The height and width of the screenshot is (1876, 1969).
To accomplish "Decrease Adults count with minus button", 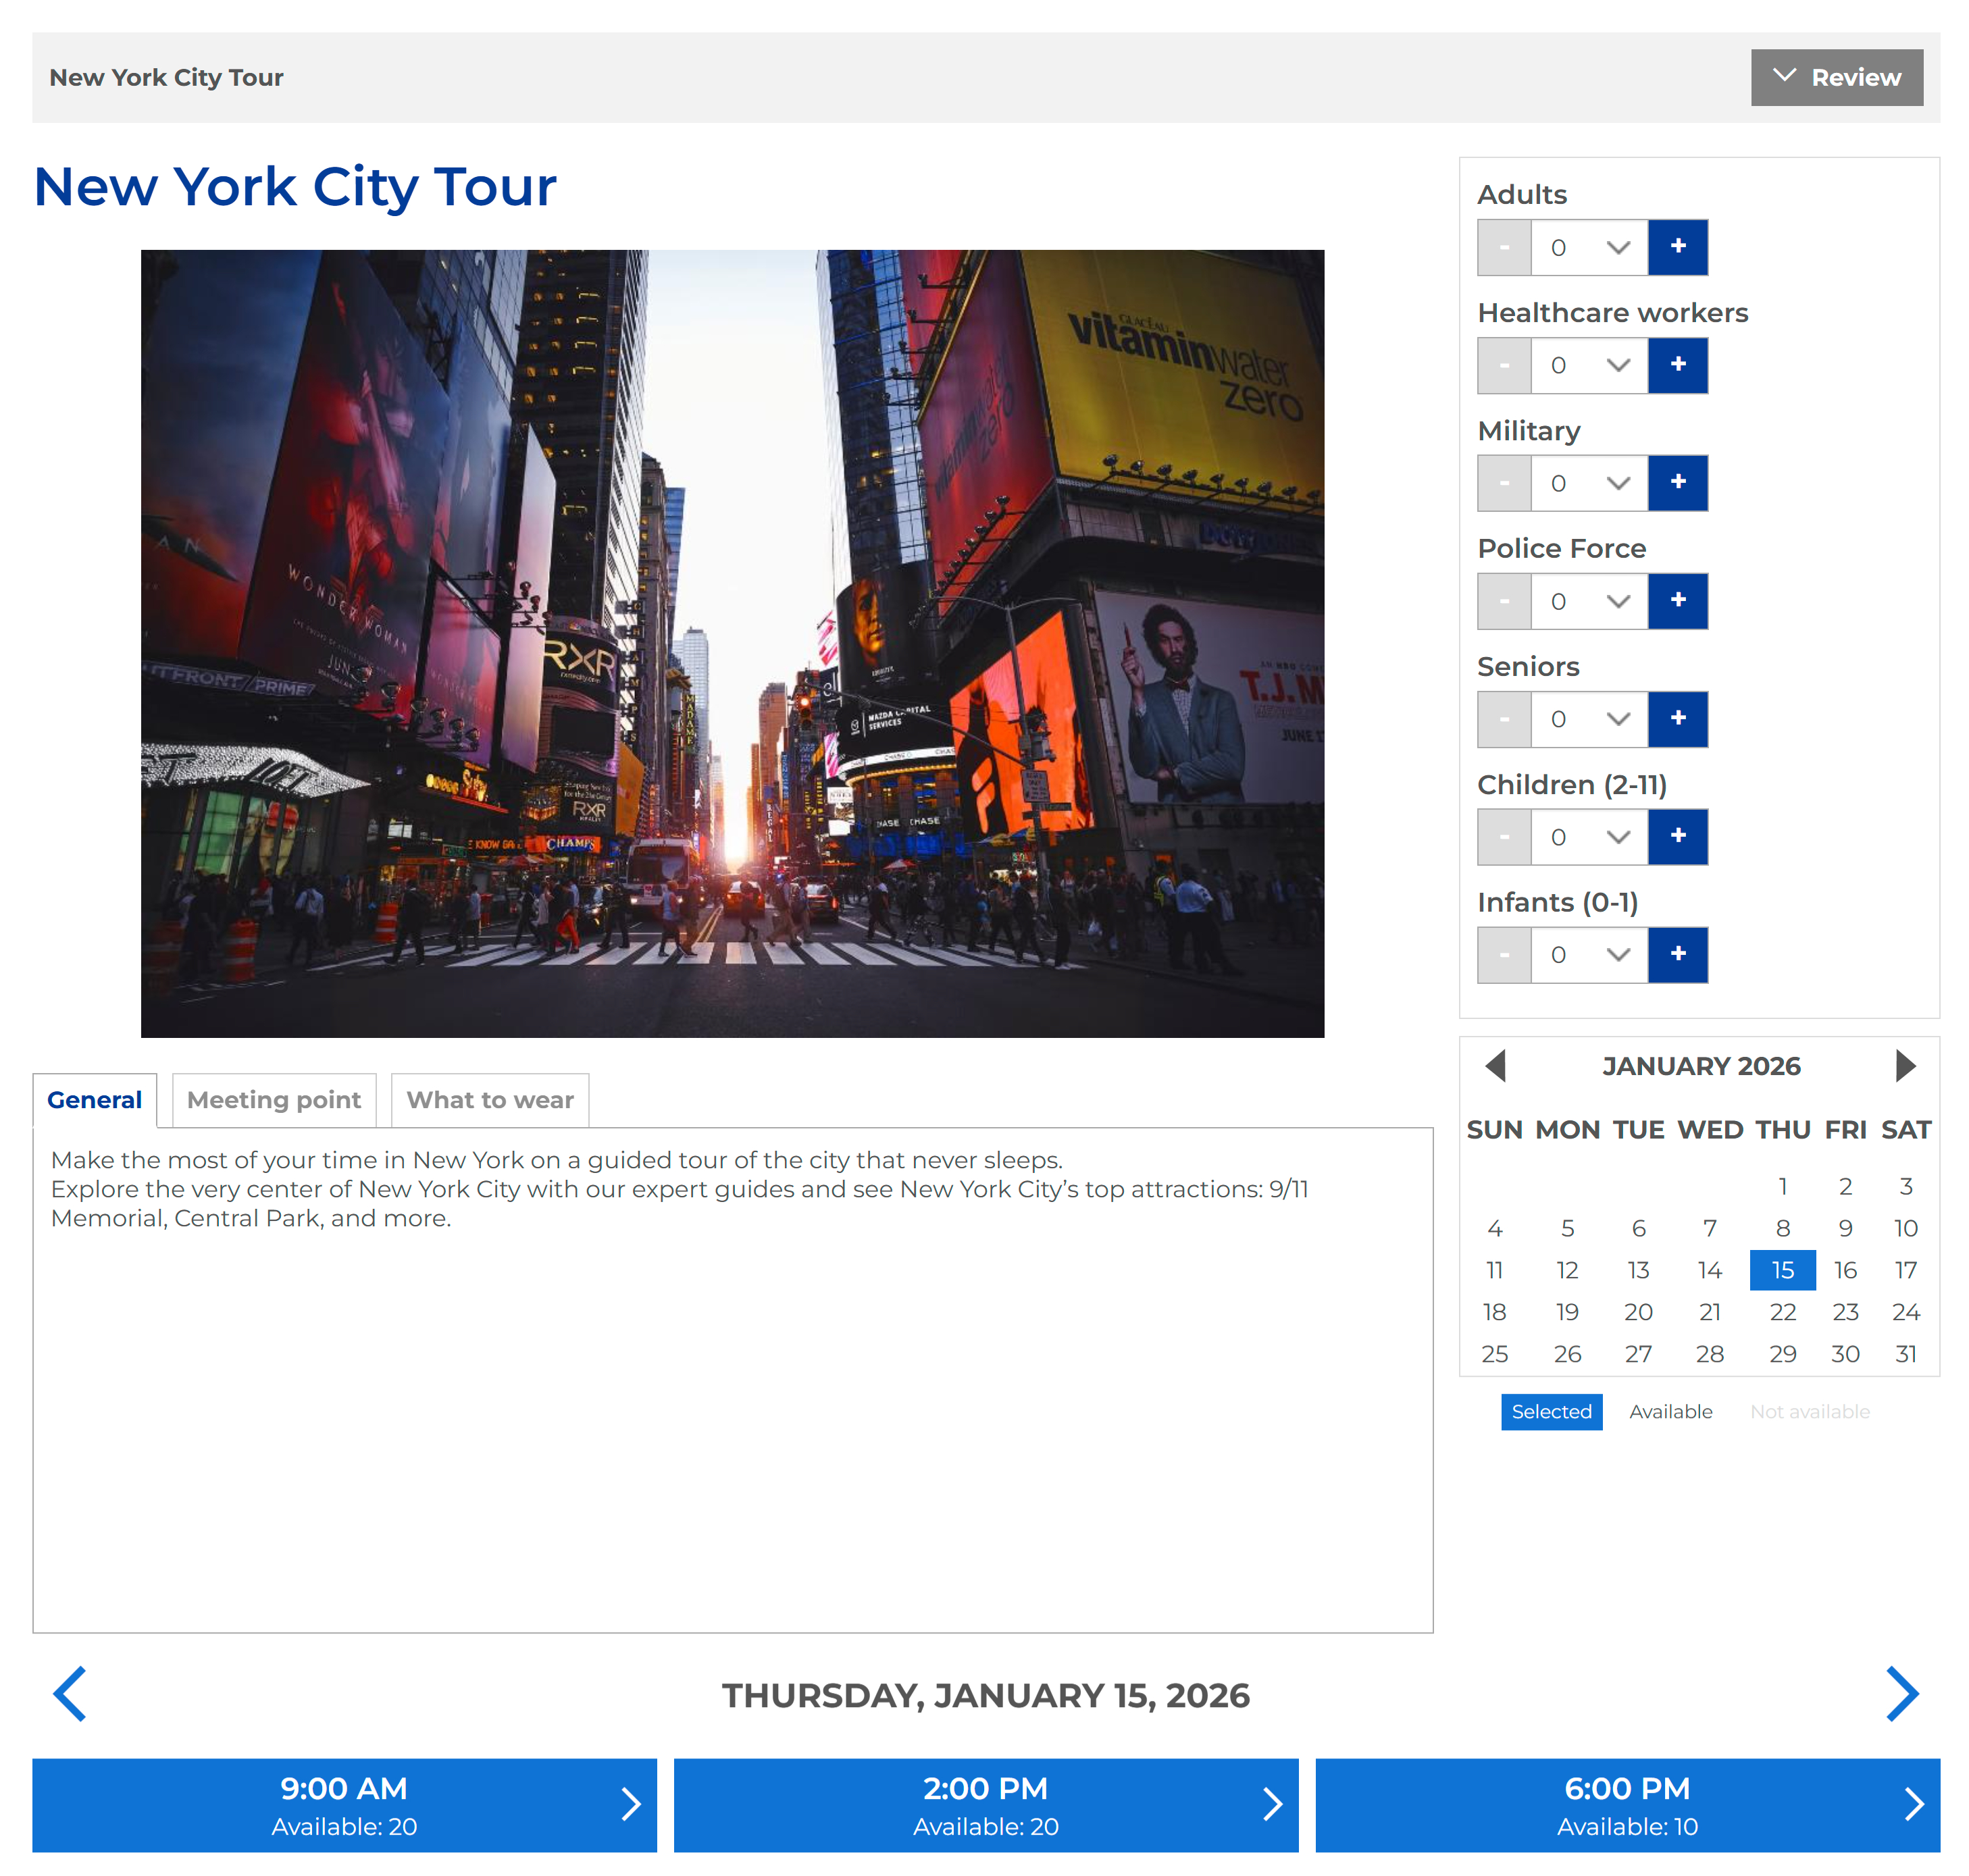I will pos(1504,247).
